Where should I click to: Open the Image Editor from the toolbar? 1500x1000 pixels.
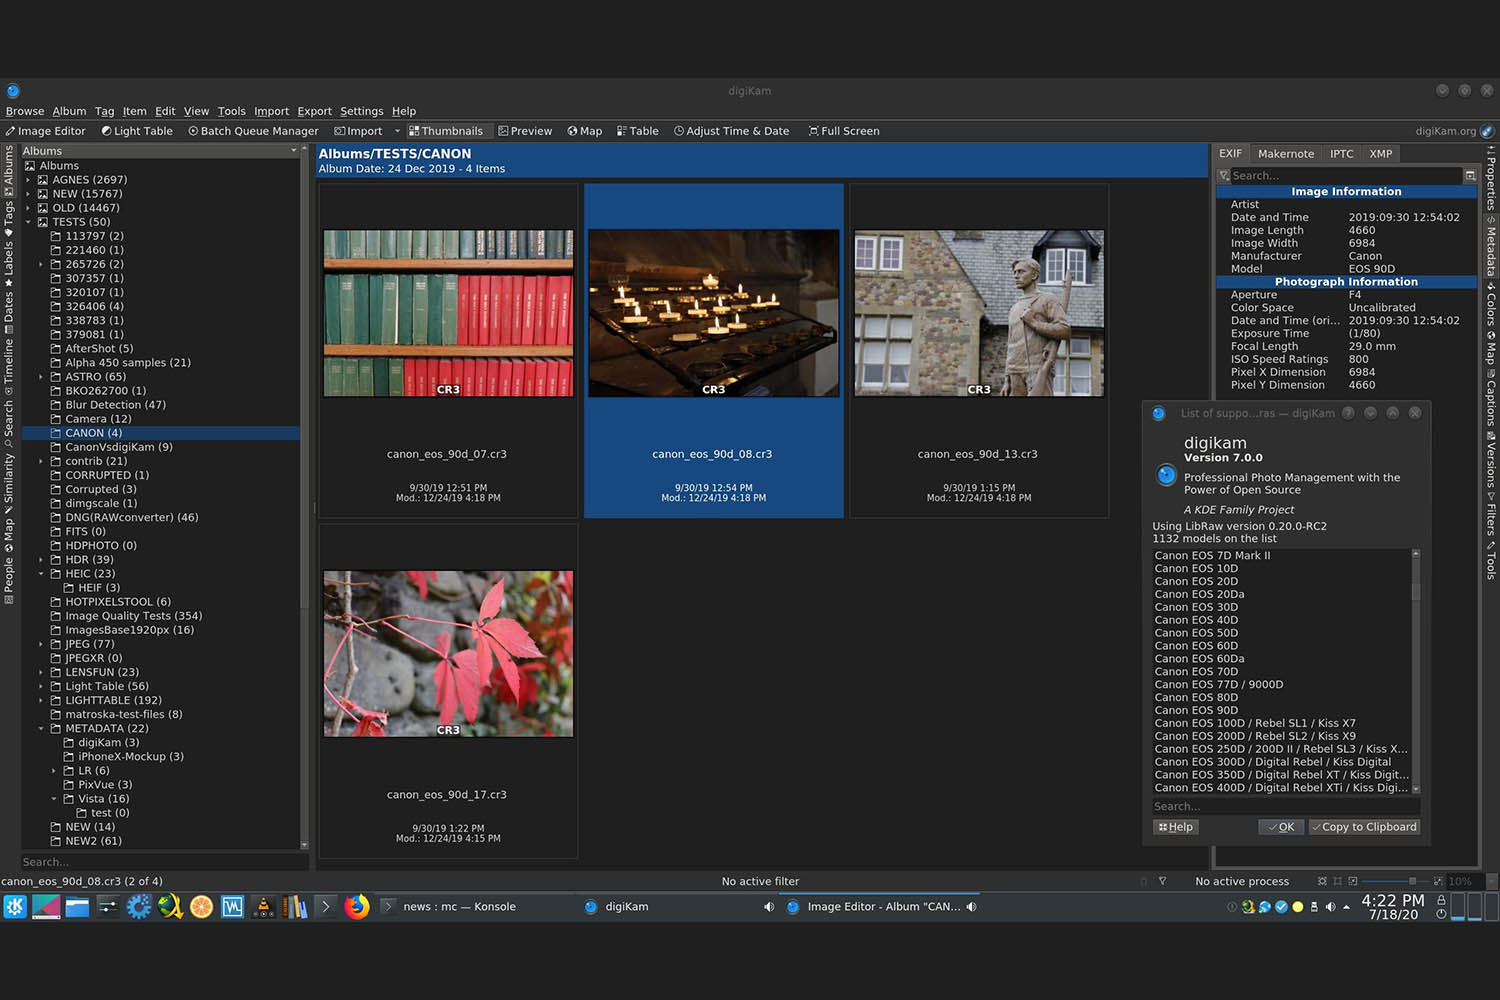tap(46, 131)
